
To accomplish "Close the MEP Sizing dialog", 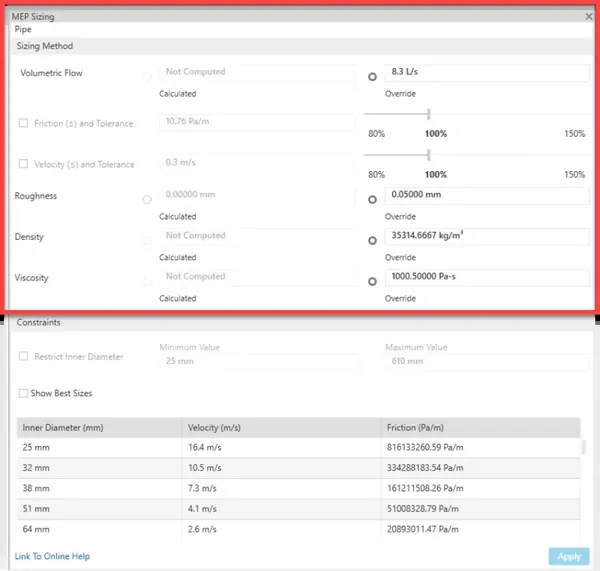I will (x=589, y=16).
